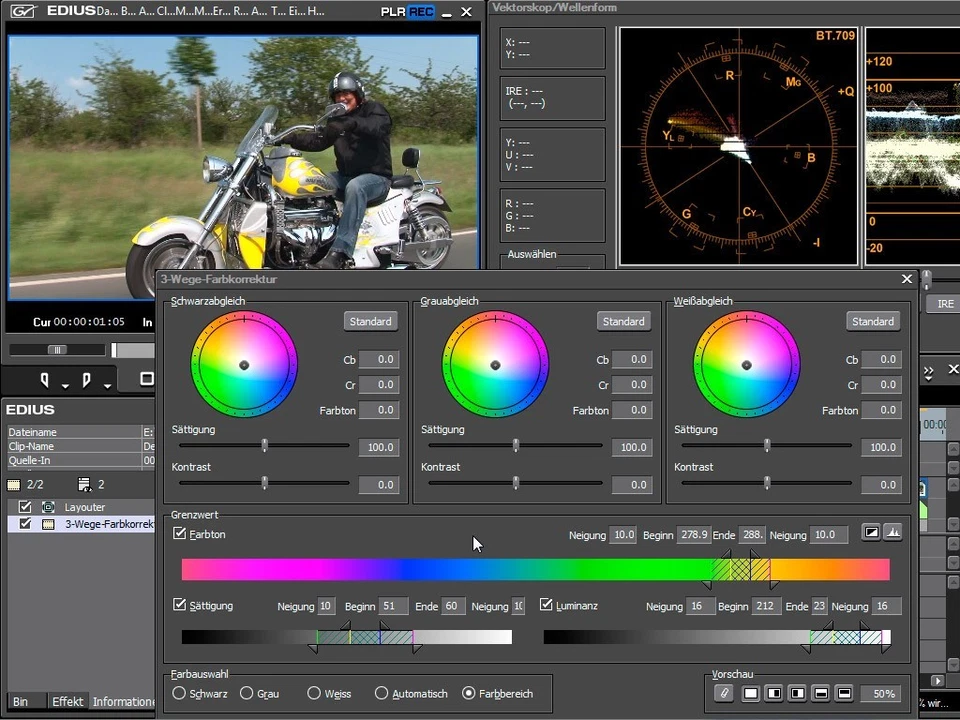Click the Set In point marker icon
Screen dimensions: 960x720
pos(45,380)
